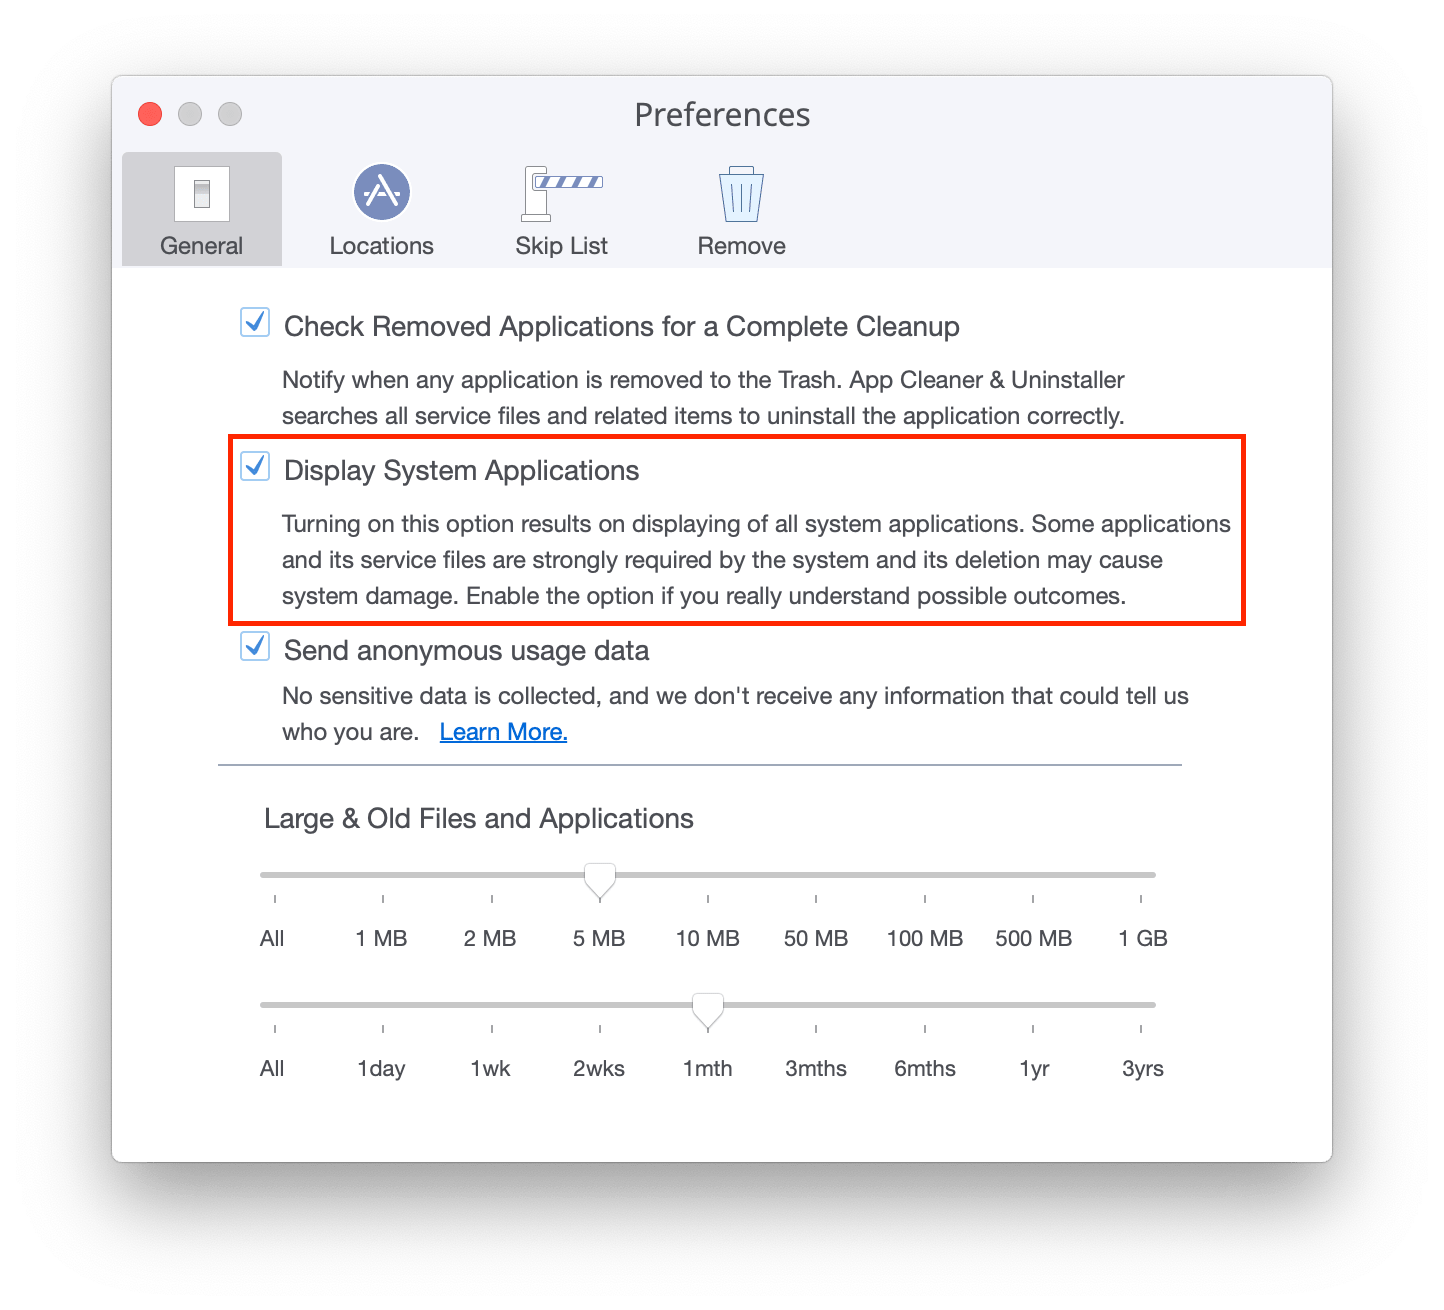This screenshot has height=1310, width=1444.
Task: Disable Display System Applications
Action: 255,466
